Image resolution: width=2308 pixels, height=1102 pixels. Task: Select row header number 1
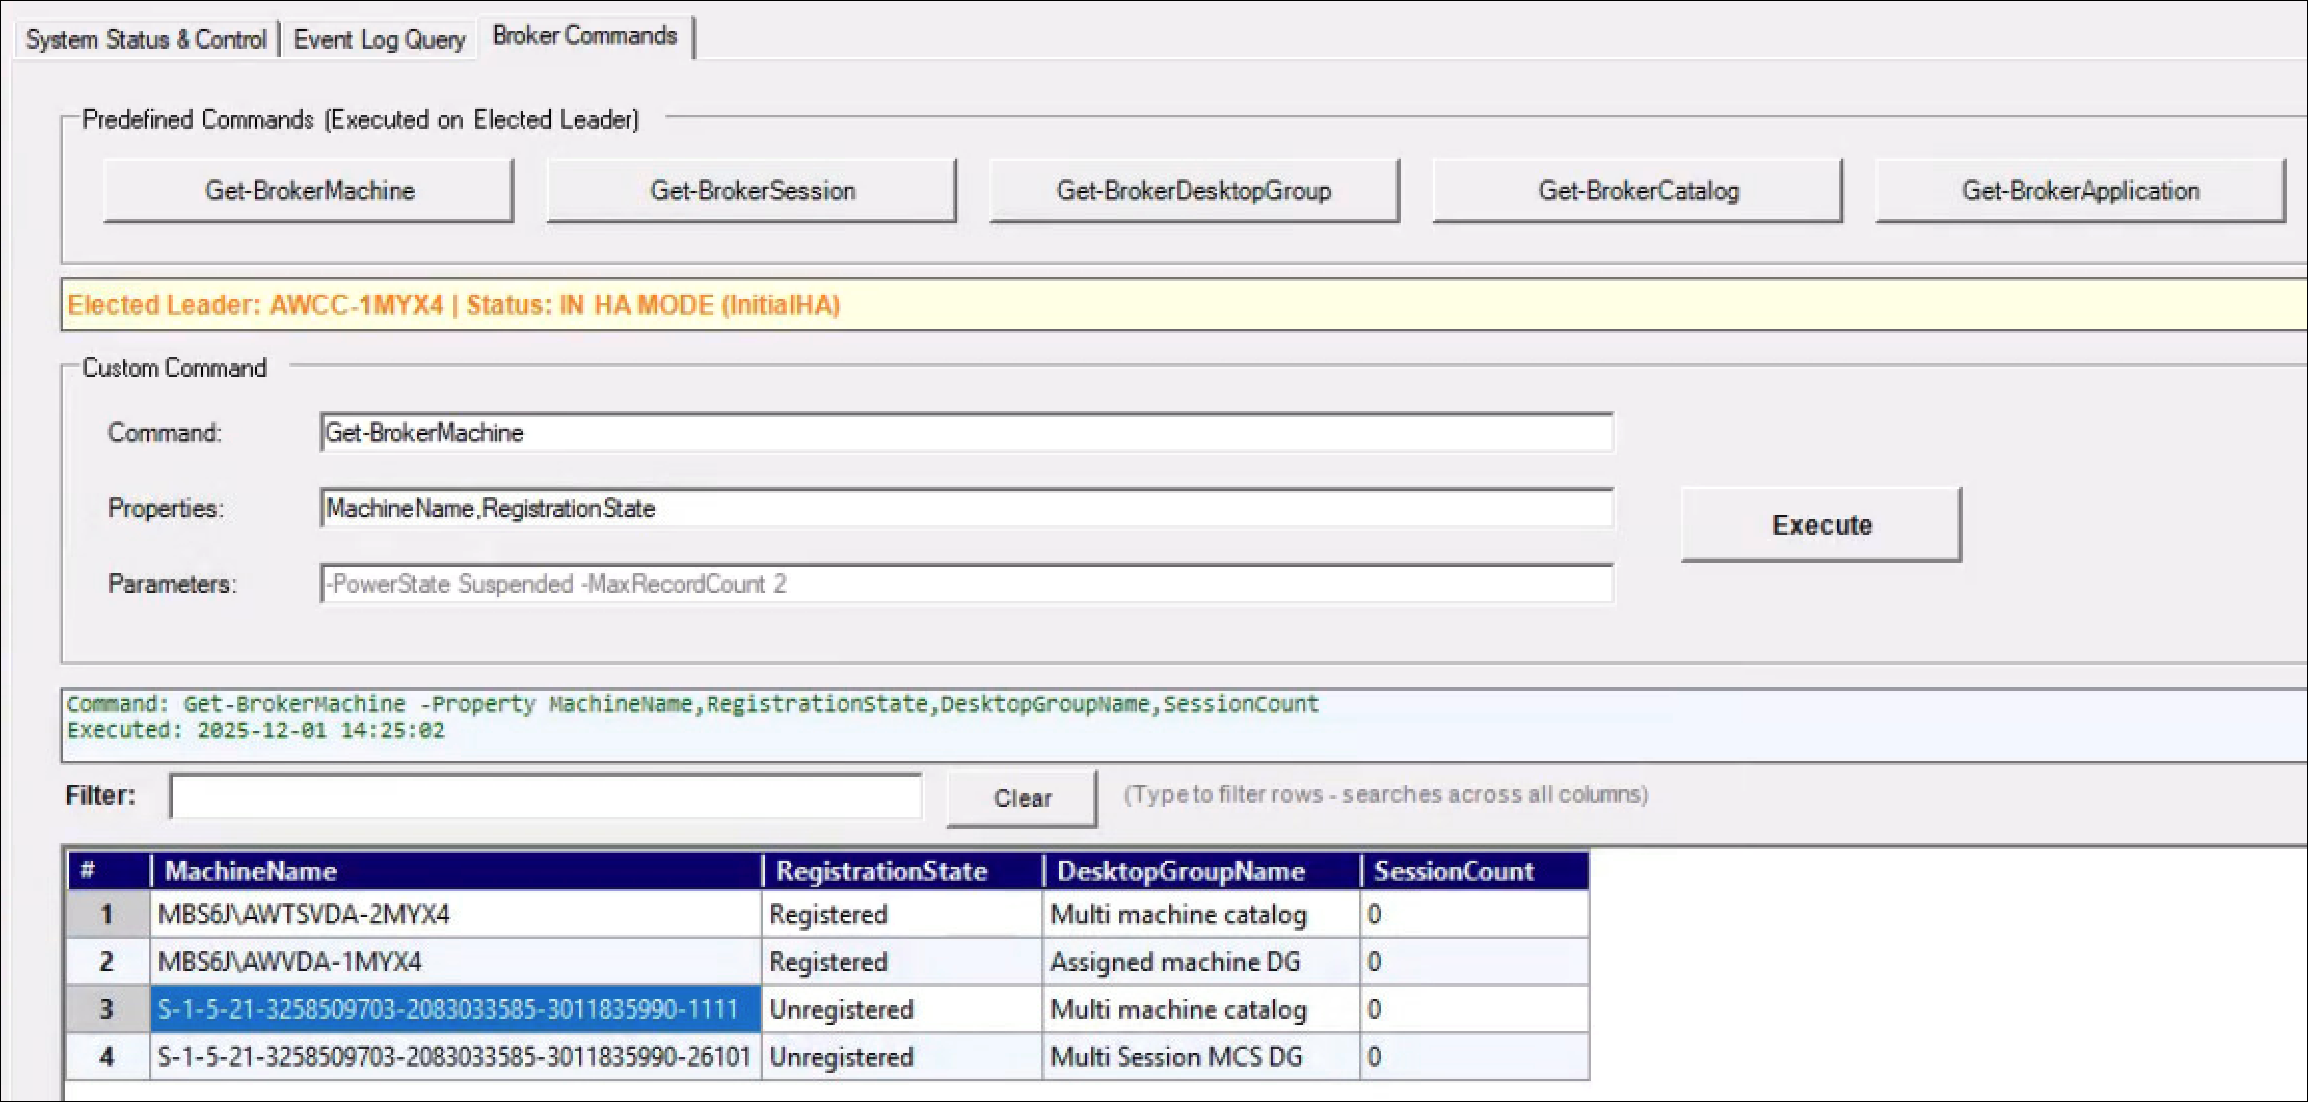[x=108, y=914]
